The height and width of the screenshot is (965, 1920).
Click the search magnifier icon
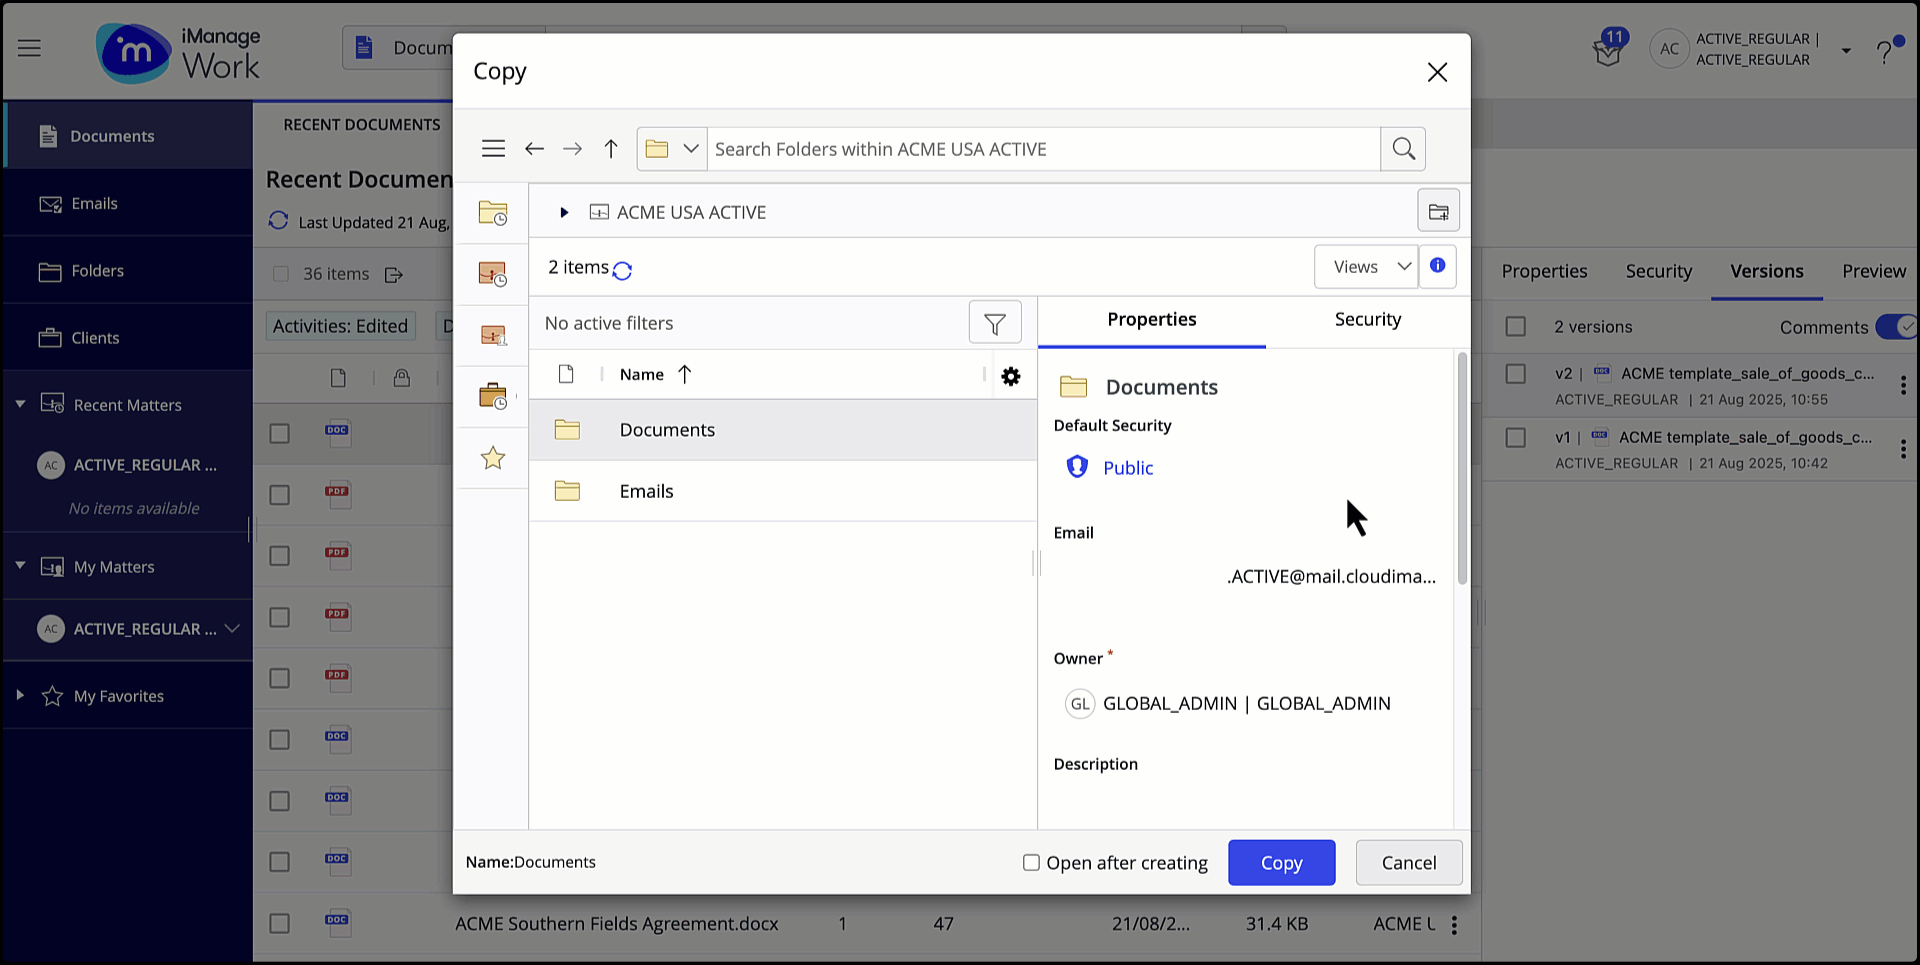pyautogui.click(x=1403, y=148)
